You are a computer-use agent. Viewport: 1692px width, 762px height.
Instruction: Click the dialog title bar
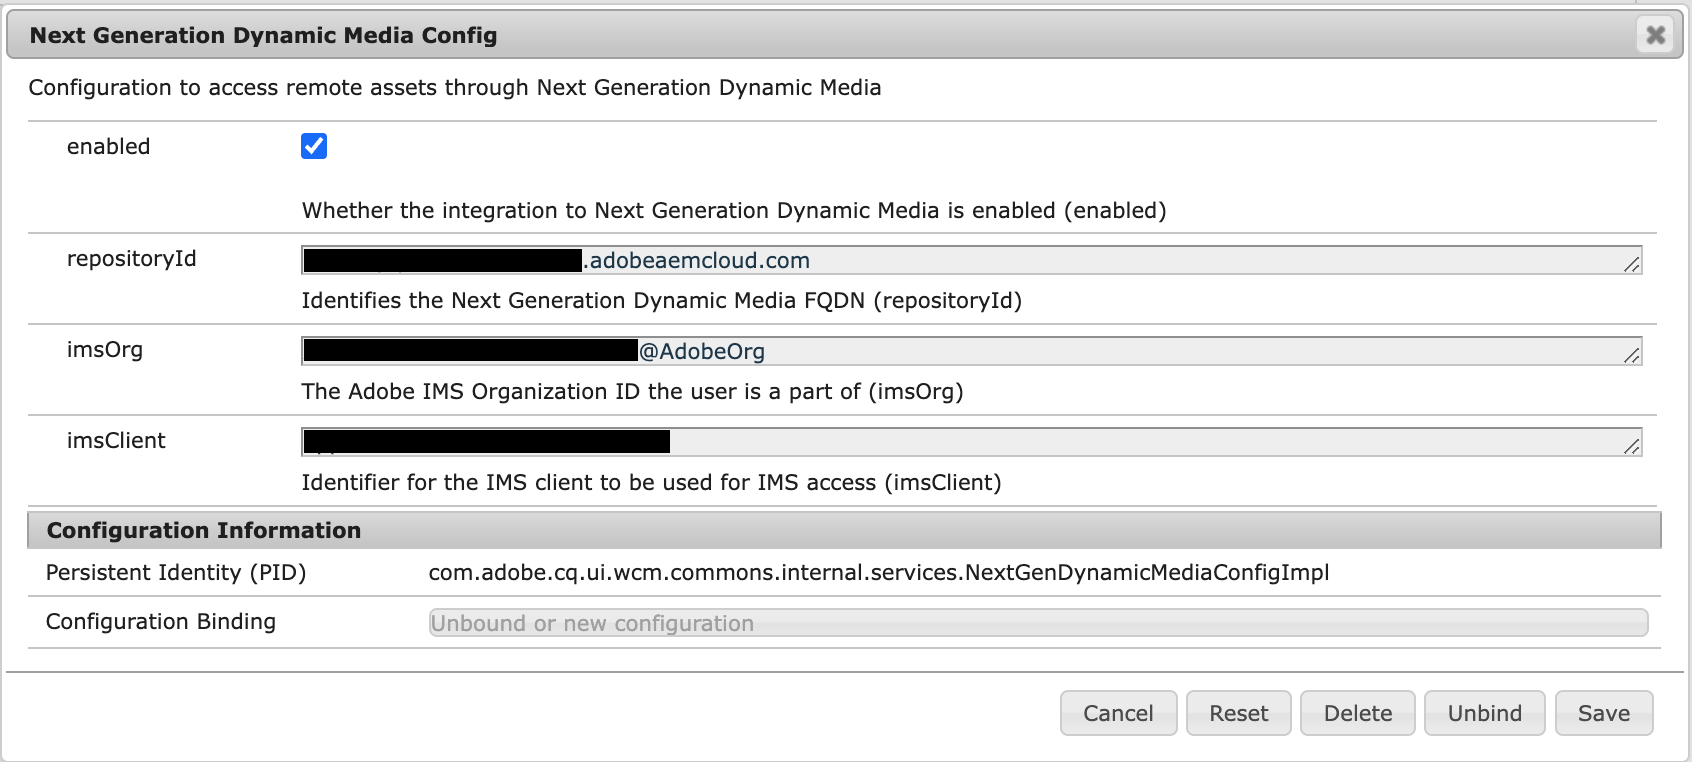[x=800, y=35]
